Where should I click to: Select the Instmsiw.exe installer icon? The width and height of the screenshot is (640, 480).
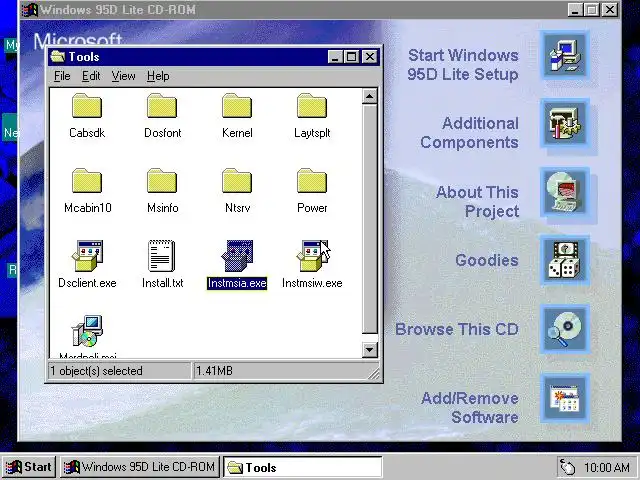(x=312, y=256)
